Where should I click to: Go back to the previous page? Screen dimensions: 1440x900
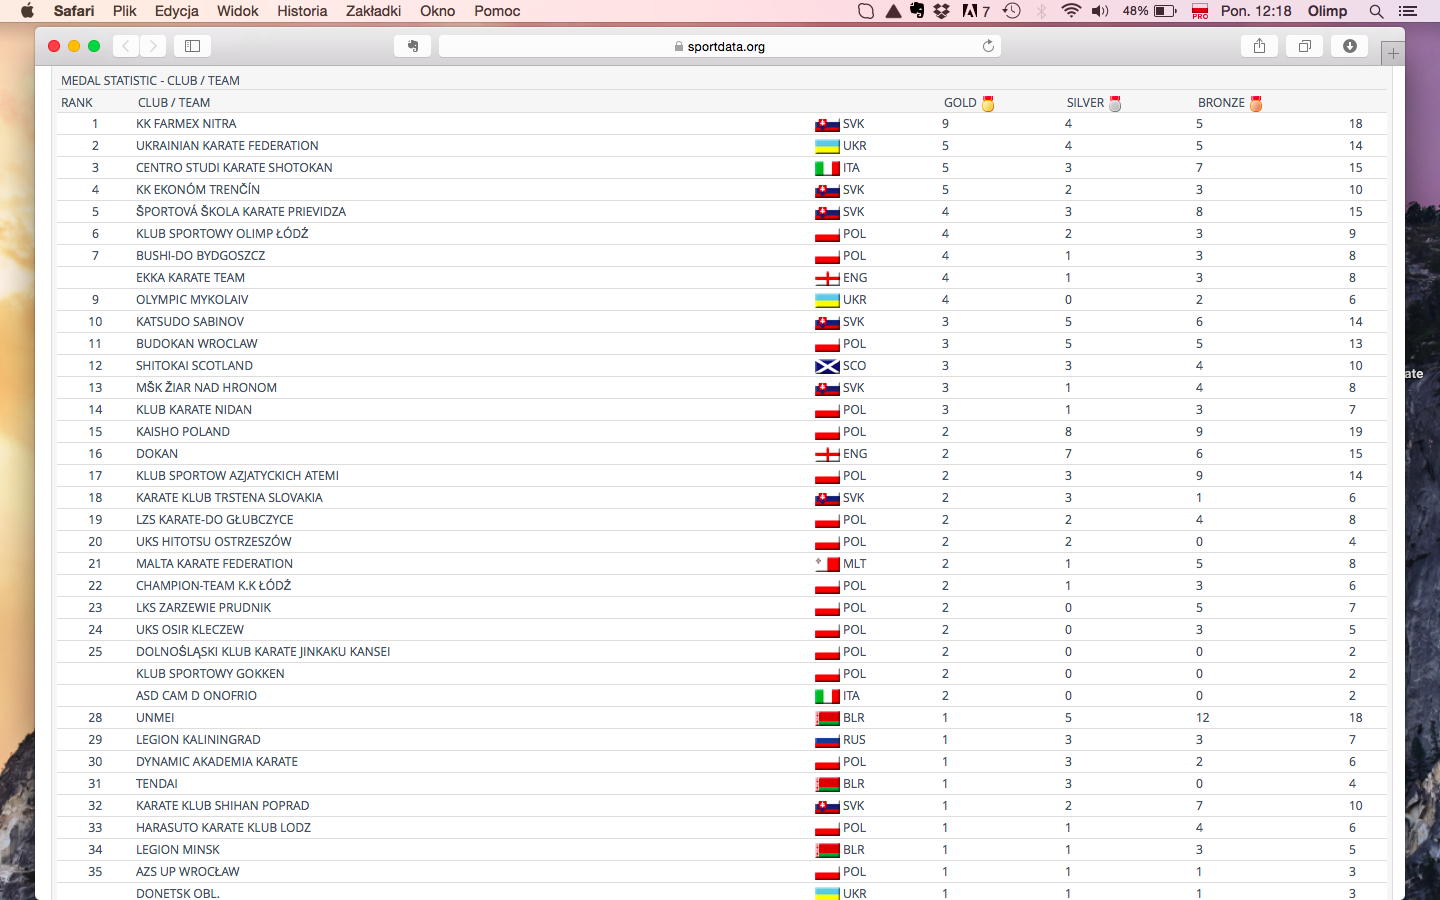[x=126, y=46]
